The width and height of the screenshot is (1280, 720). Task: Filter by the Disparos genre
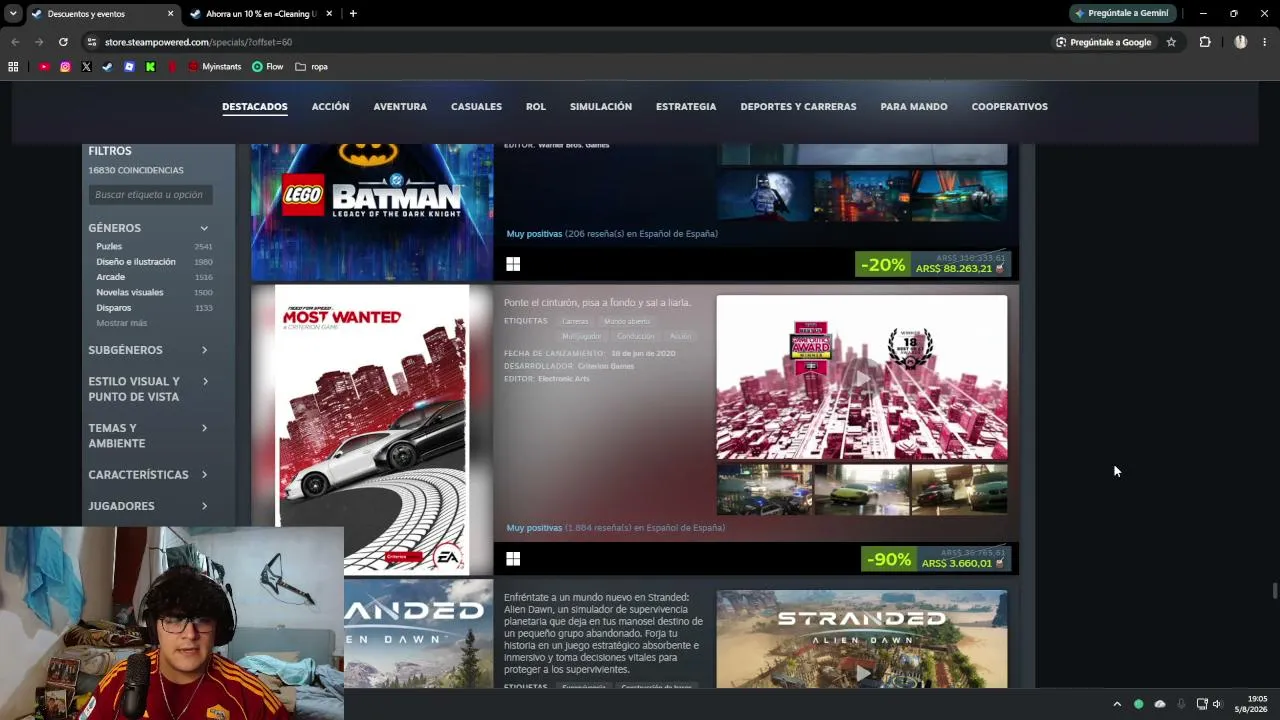114,308
